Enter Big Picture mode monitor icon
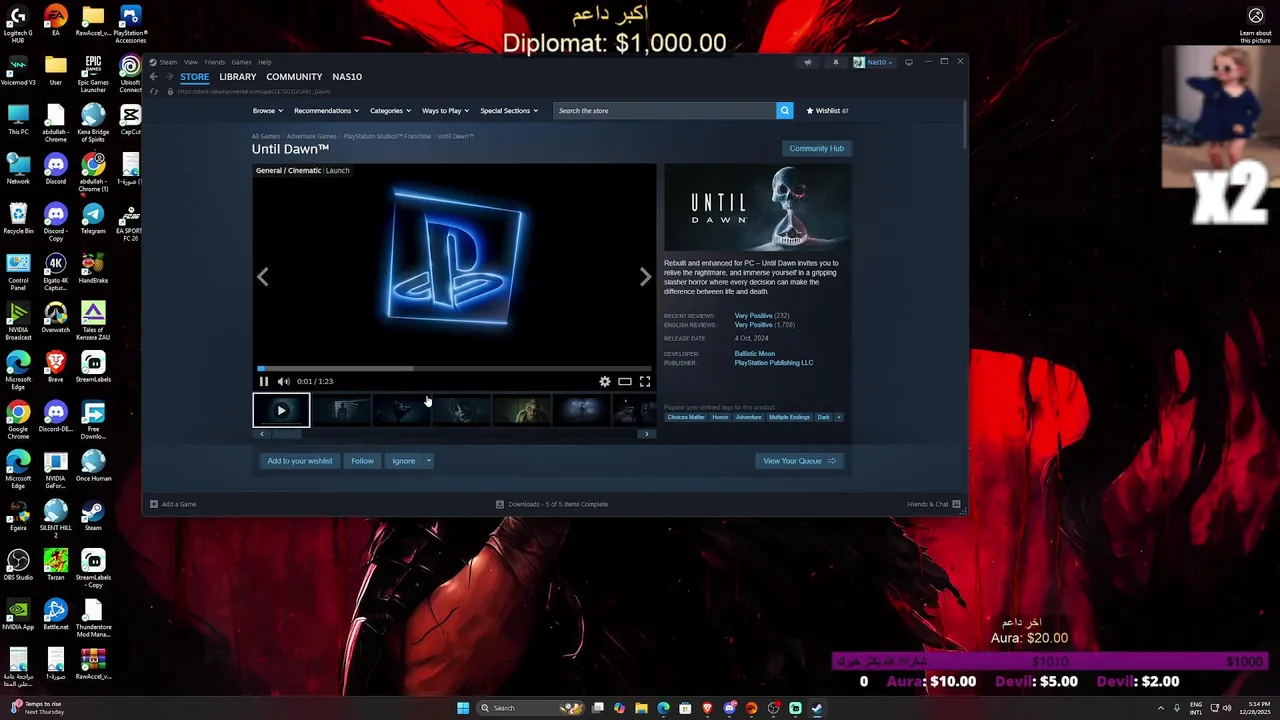The image size is (1280, 720). 908,62
